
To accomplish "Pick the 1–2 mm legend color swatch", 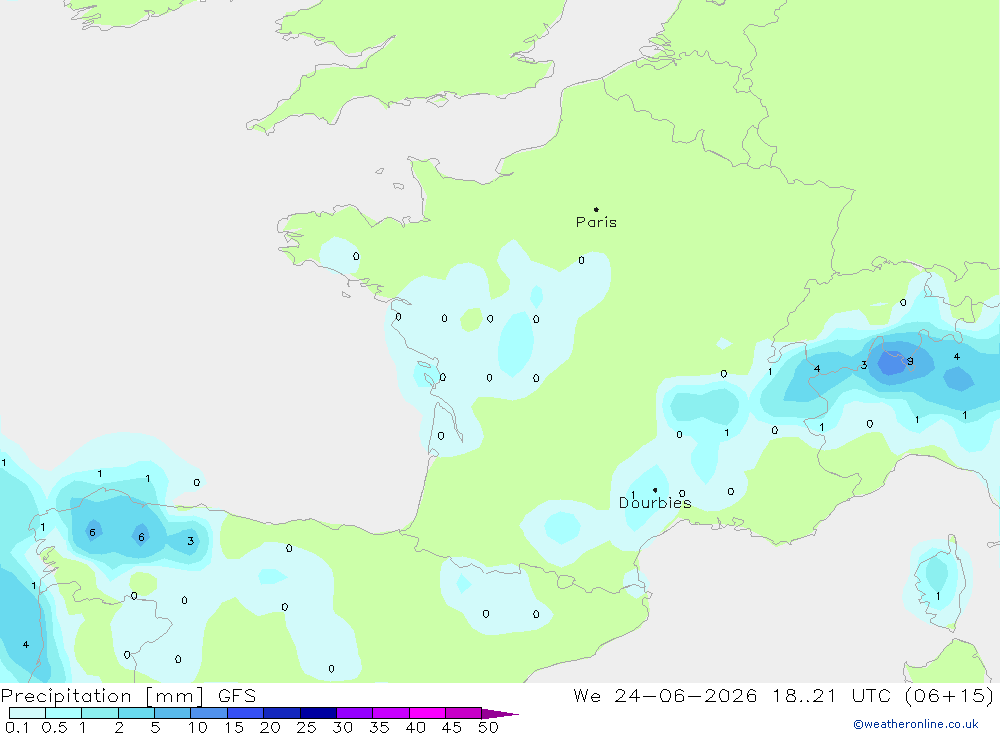I will 99,713.
